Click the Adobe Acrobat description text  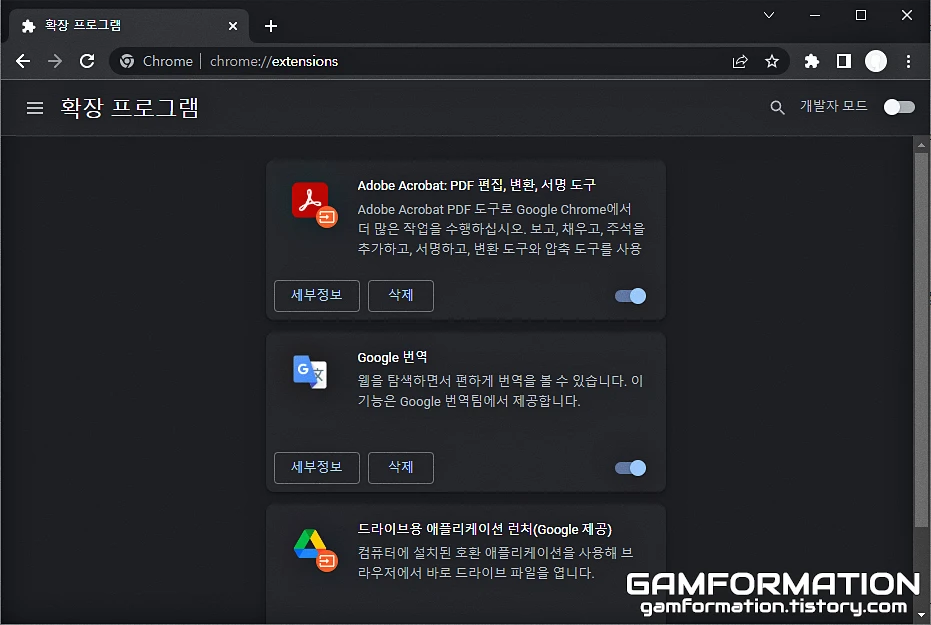tap(501, 229)
